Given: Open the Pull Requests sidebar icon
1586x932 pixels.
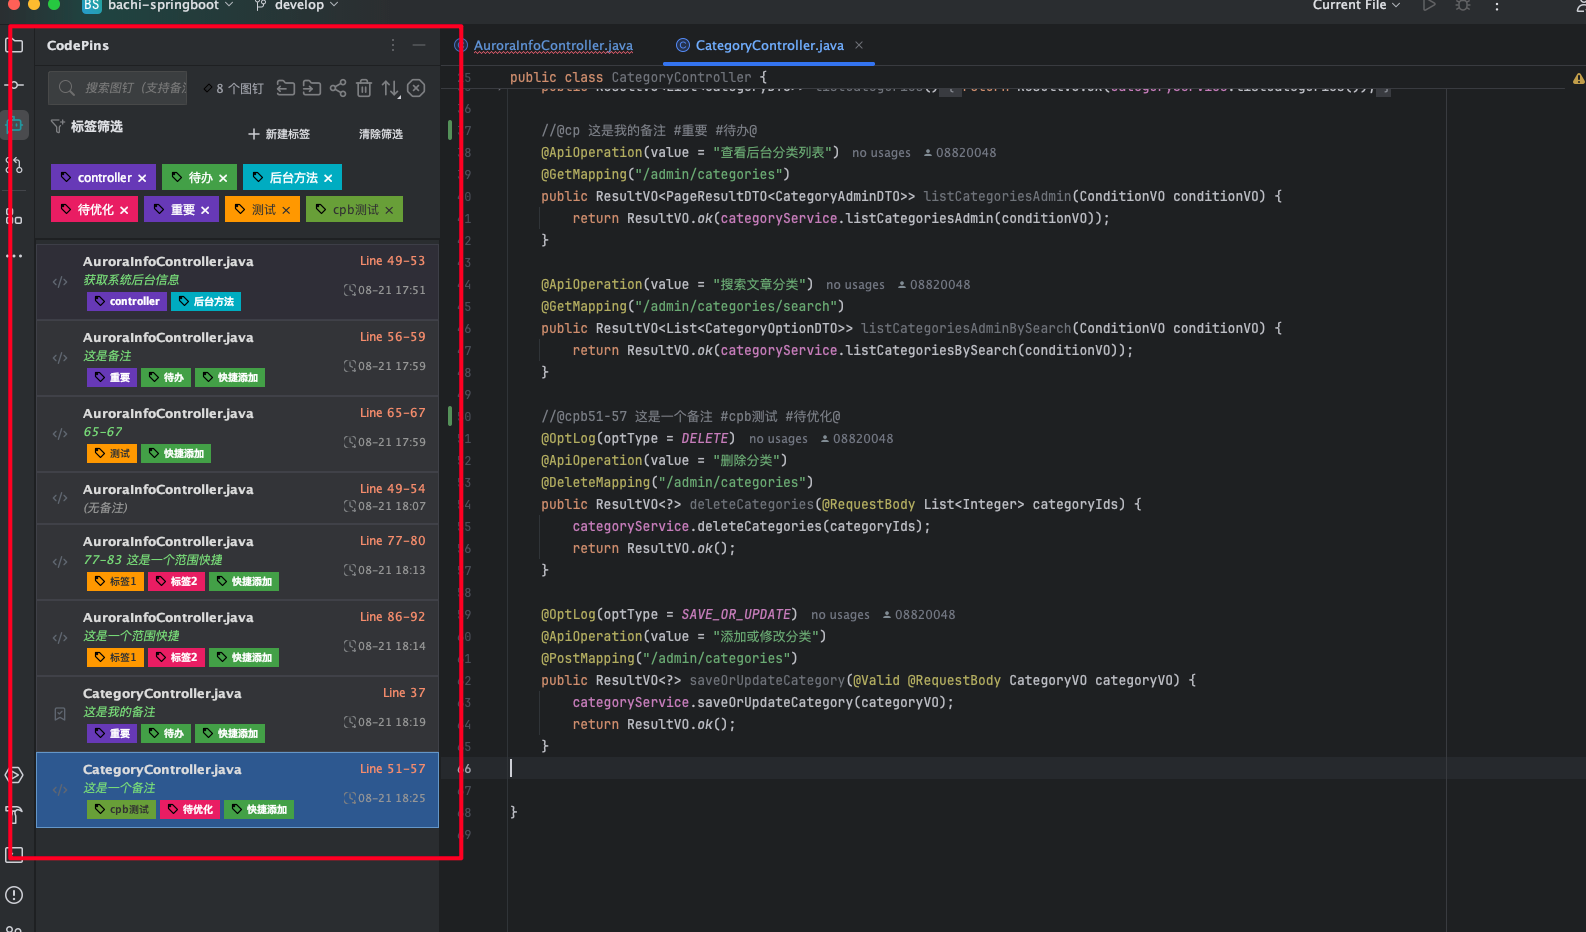Looking at the screenshot, I should click(x=14, y=165).
